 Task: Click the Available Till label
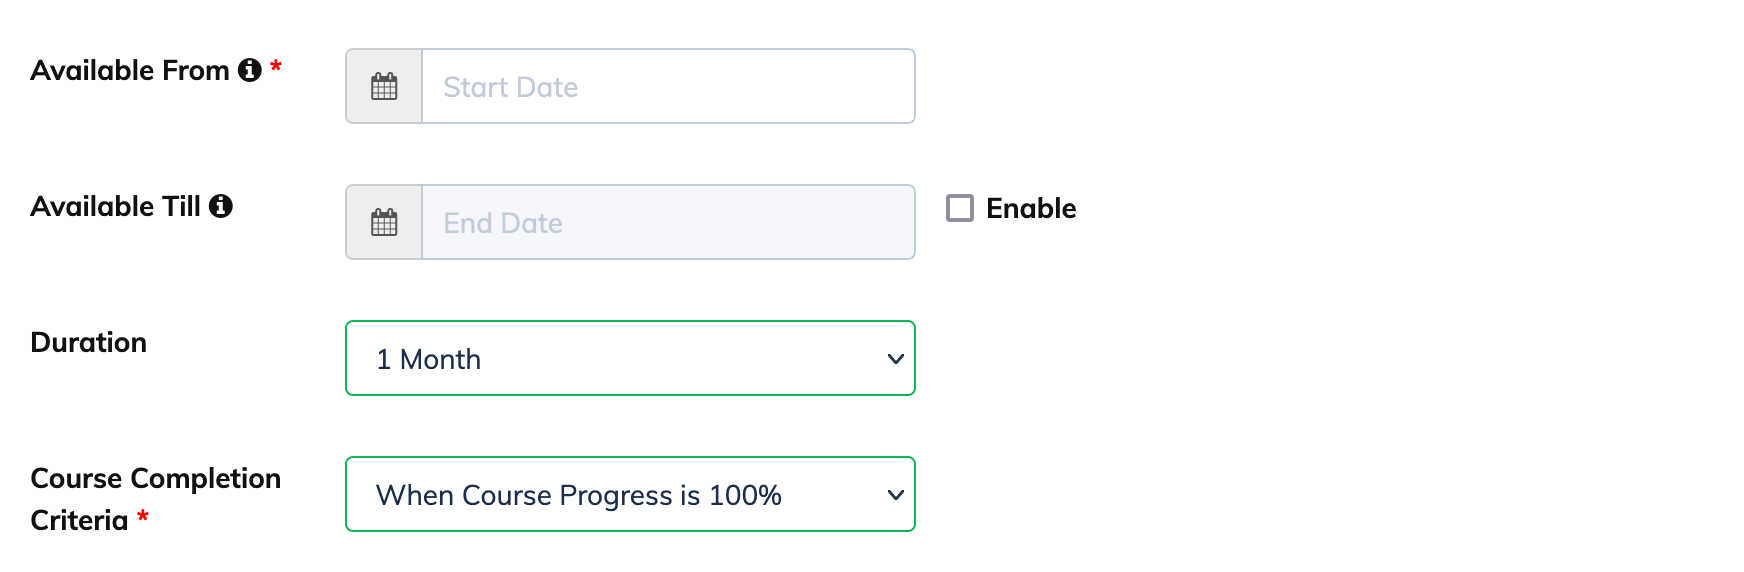point(116,206)
